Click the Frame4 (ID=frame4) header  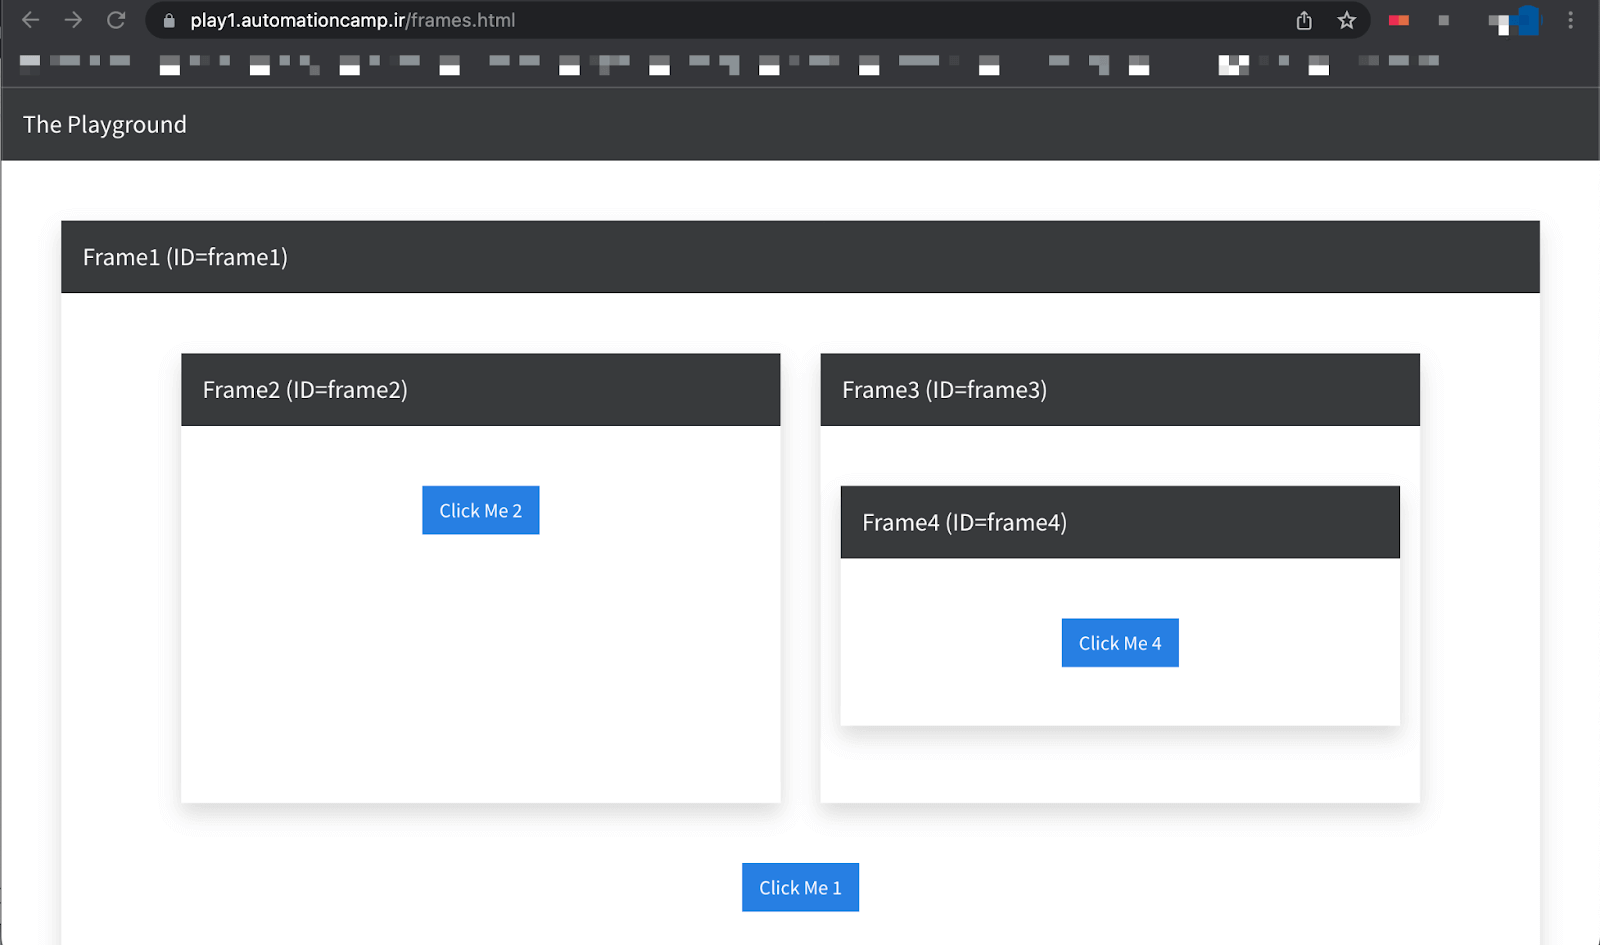pyautogui.click(x=964, y=523)
